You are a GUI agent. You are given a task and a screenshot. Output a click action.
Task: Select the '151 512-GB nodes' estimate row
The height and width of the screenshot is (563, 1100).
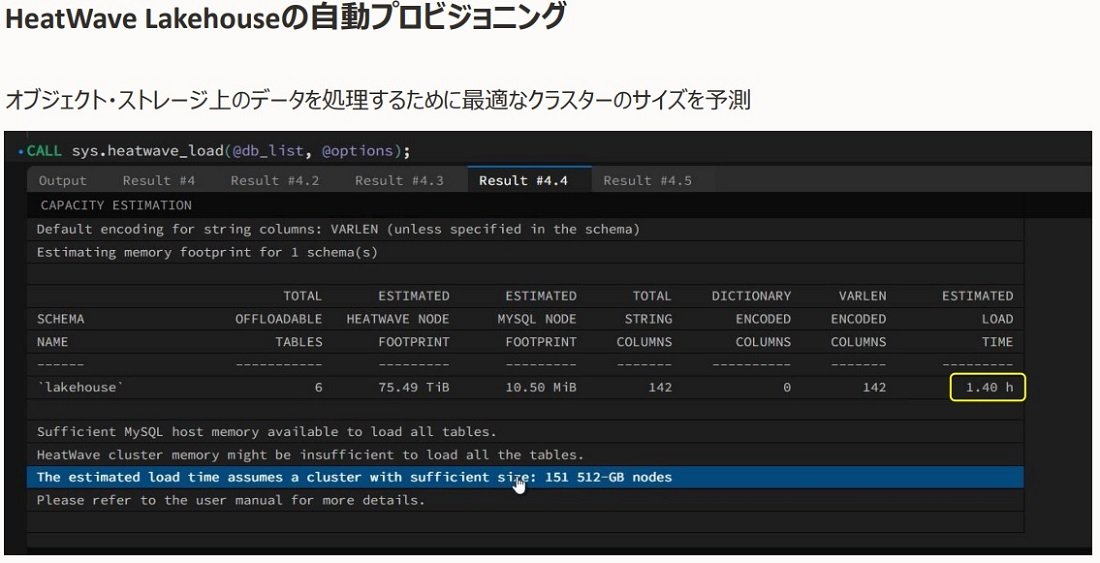pos(525,477)
